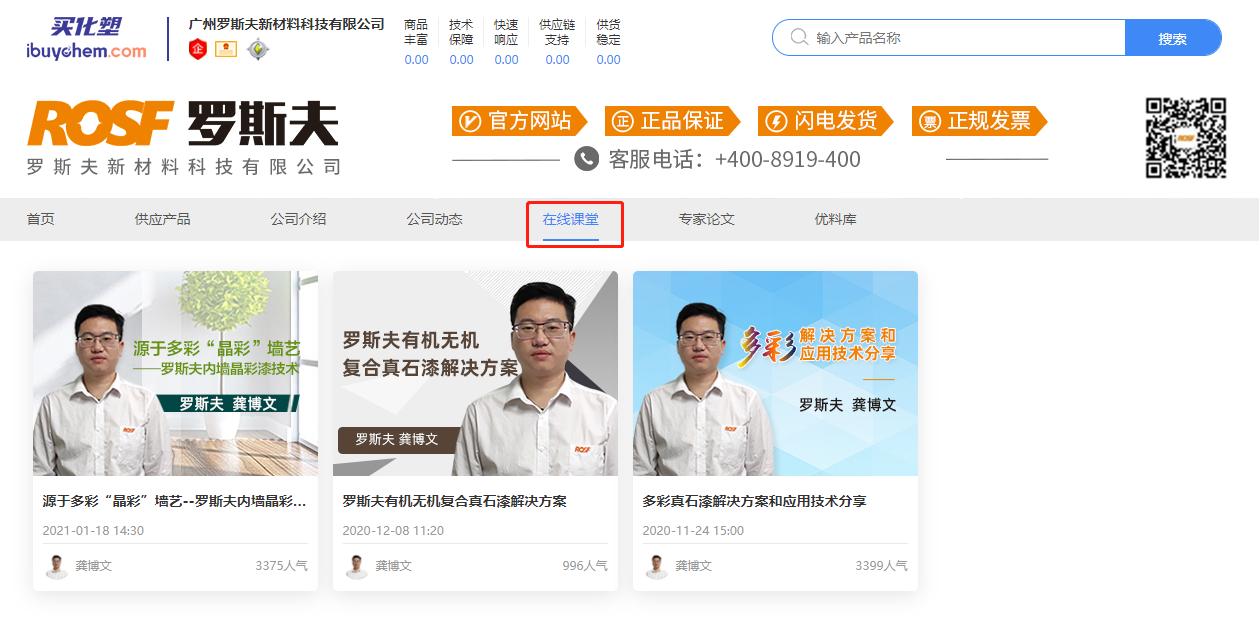This screenshot has height=638, width=1259.
Task: Click the 闪电发货 lightning bolt icon
Action: [x=775, y=122]
